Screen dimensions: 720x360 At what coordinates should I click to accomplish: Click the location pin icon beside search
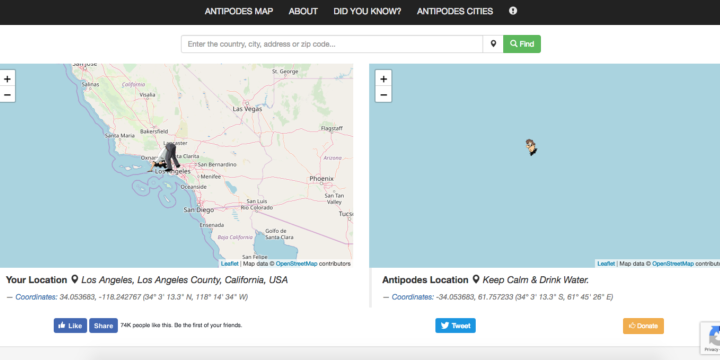point(493,44)
